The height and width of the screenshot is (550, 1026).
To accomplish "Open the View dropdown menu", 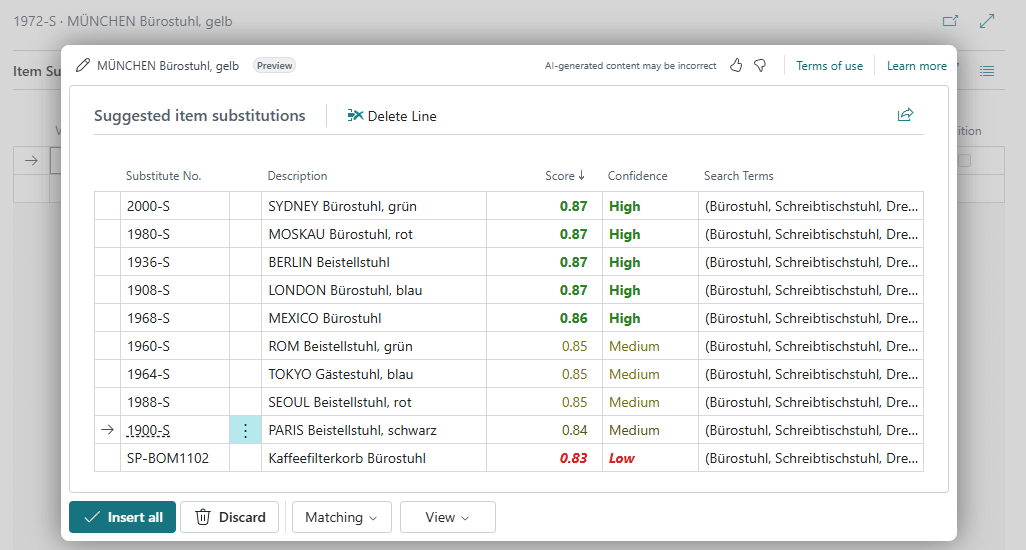I will pyautogui.click(x=447, y=517).
